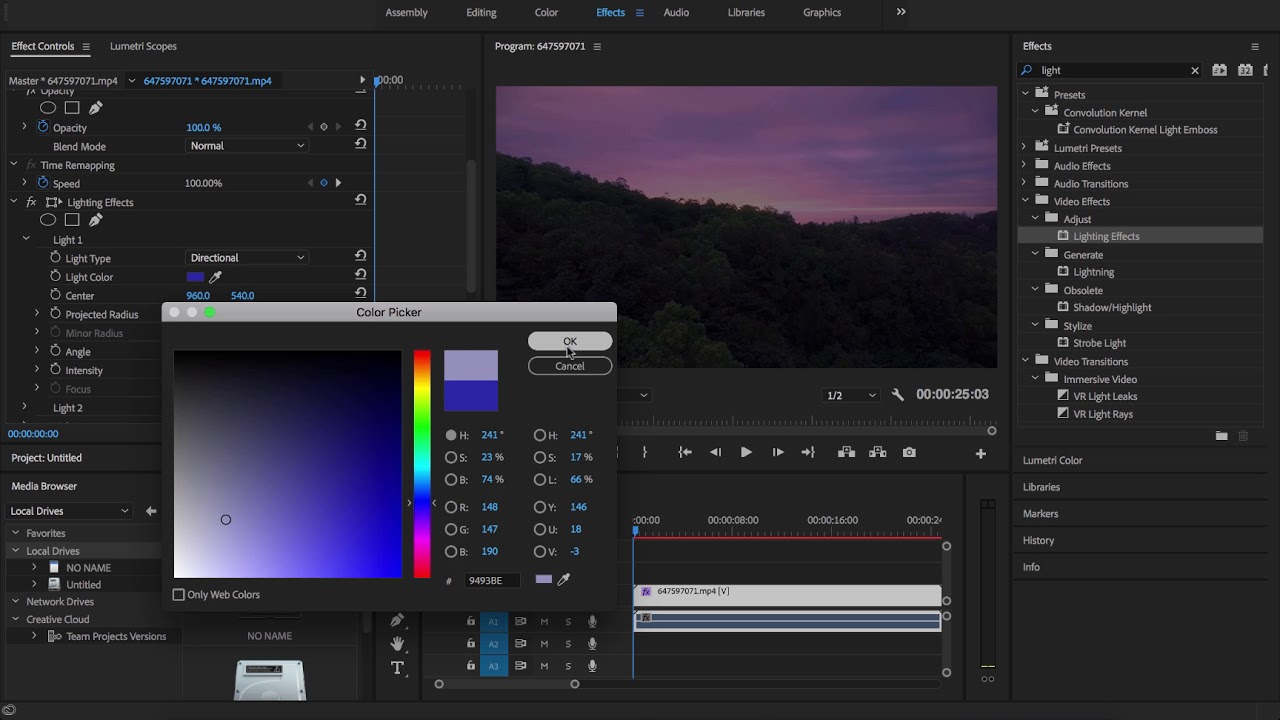Open the Light Type Directional dropdown
This screenshot has height=720, width=1280.
(247, 258)
